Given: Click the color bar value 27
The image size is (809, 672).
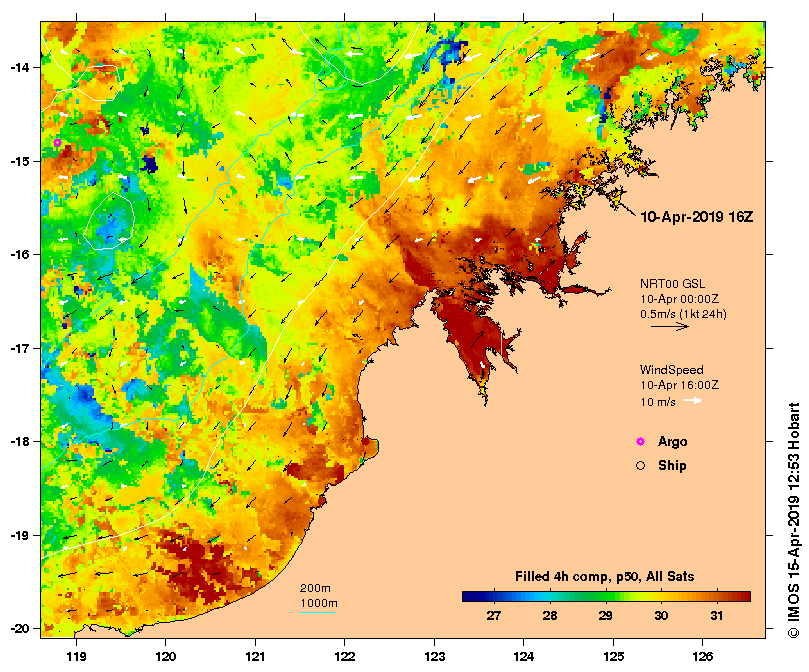Looking at the screenshot, I should pyautogui.click(x=494, y=616).
